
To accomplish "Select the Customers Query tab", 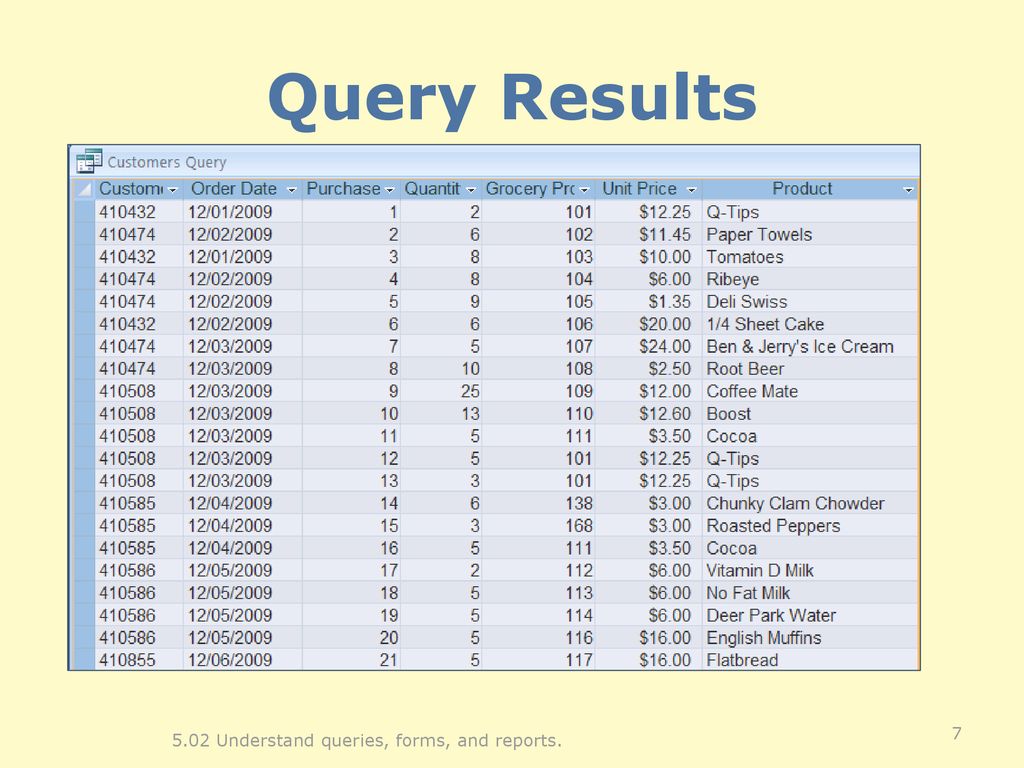I will tap(167, 162).
